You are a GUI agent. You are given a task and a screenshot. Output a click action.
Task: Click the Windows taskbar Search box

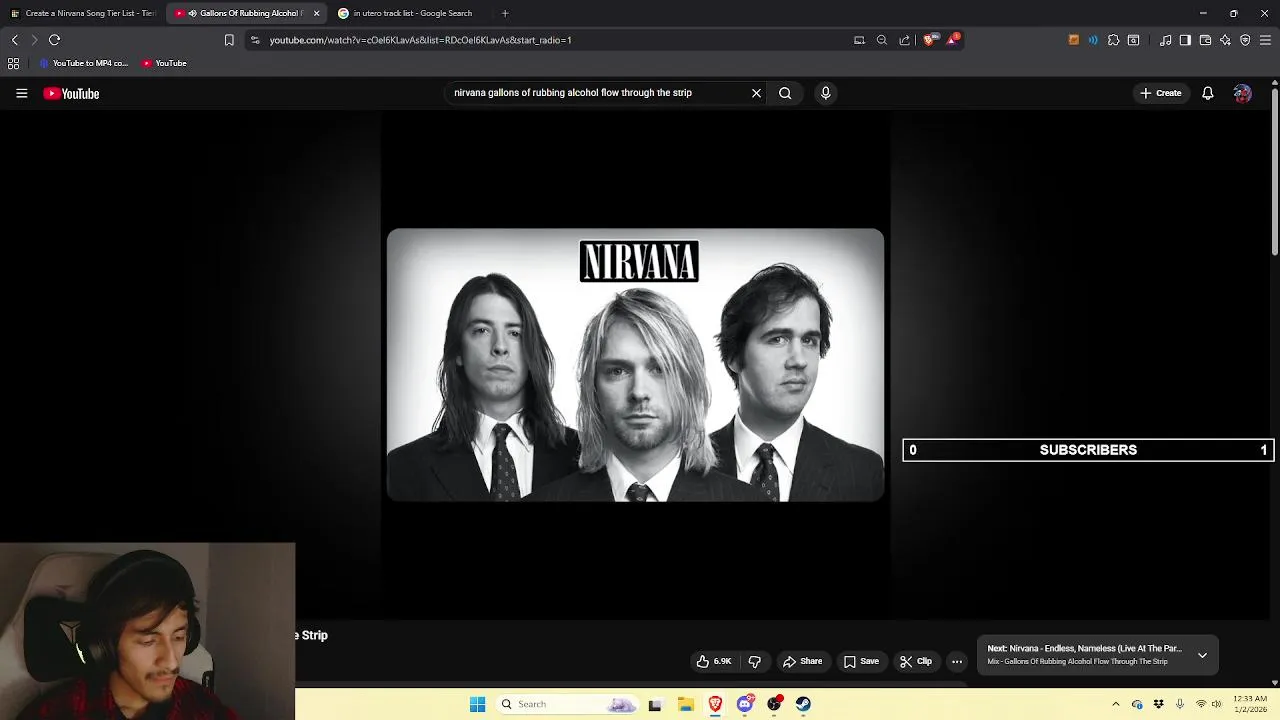click(x=568, y=704)
